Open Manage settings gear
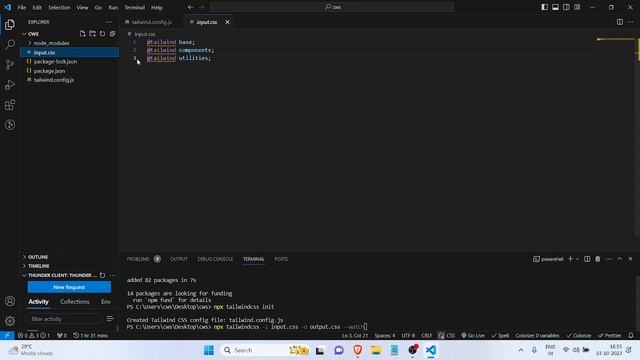This screenshot has height=360, width=640. [10, 321]
